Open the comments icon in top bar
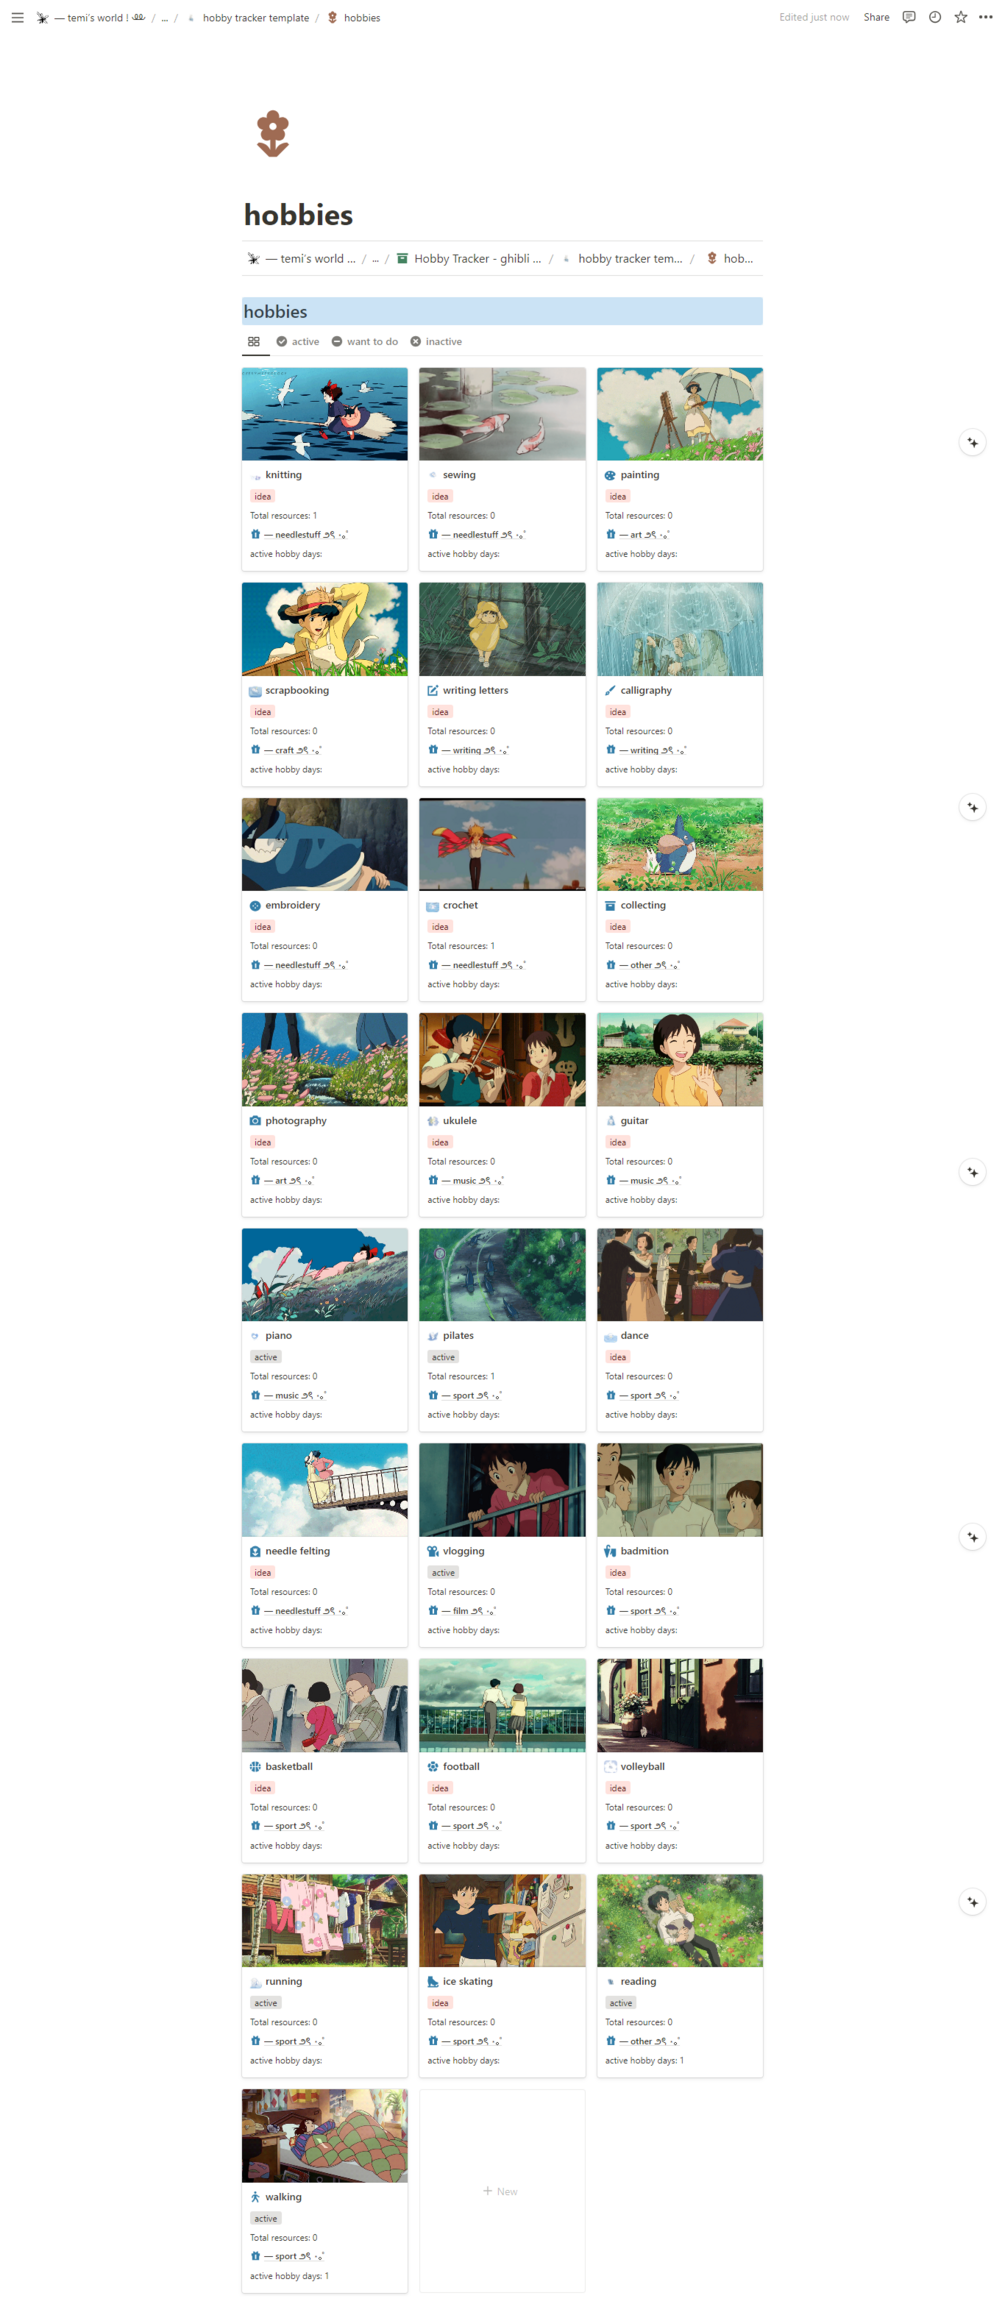 point(908,17)
